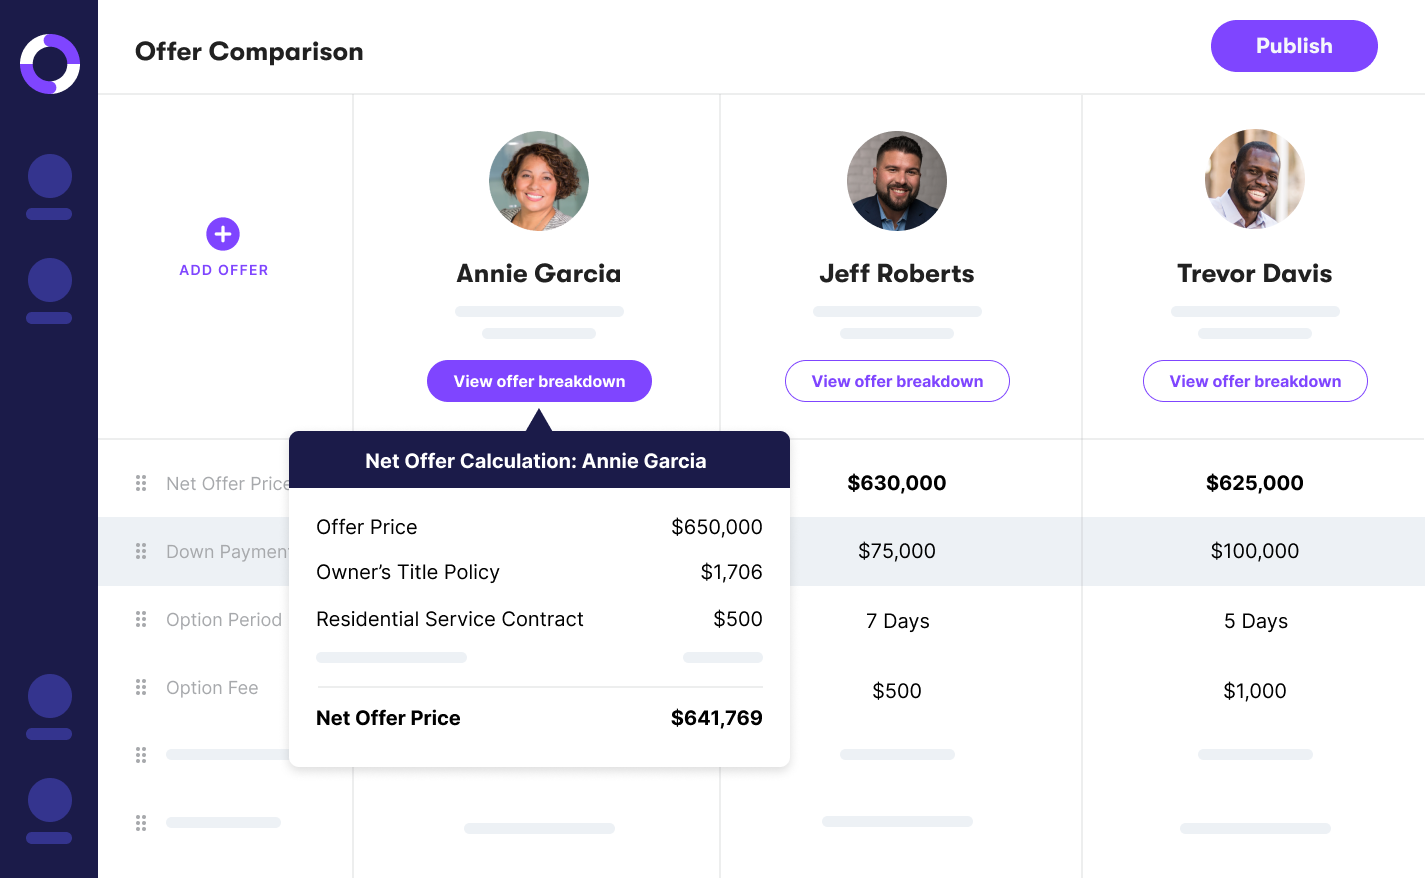The width and height of the screenshot is (1425, 878).
Task: Click the ADD OFFER label
Action: tap(224, 270)
